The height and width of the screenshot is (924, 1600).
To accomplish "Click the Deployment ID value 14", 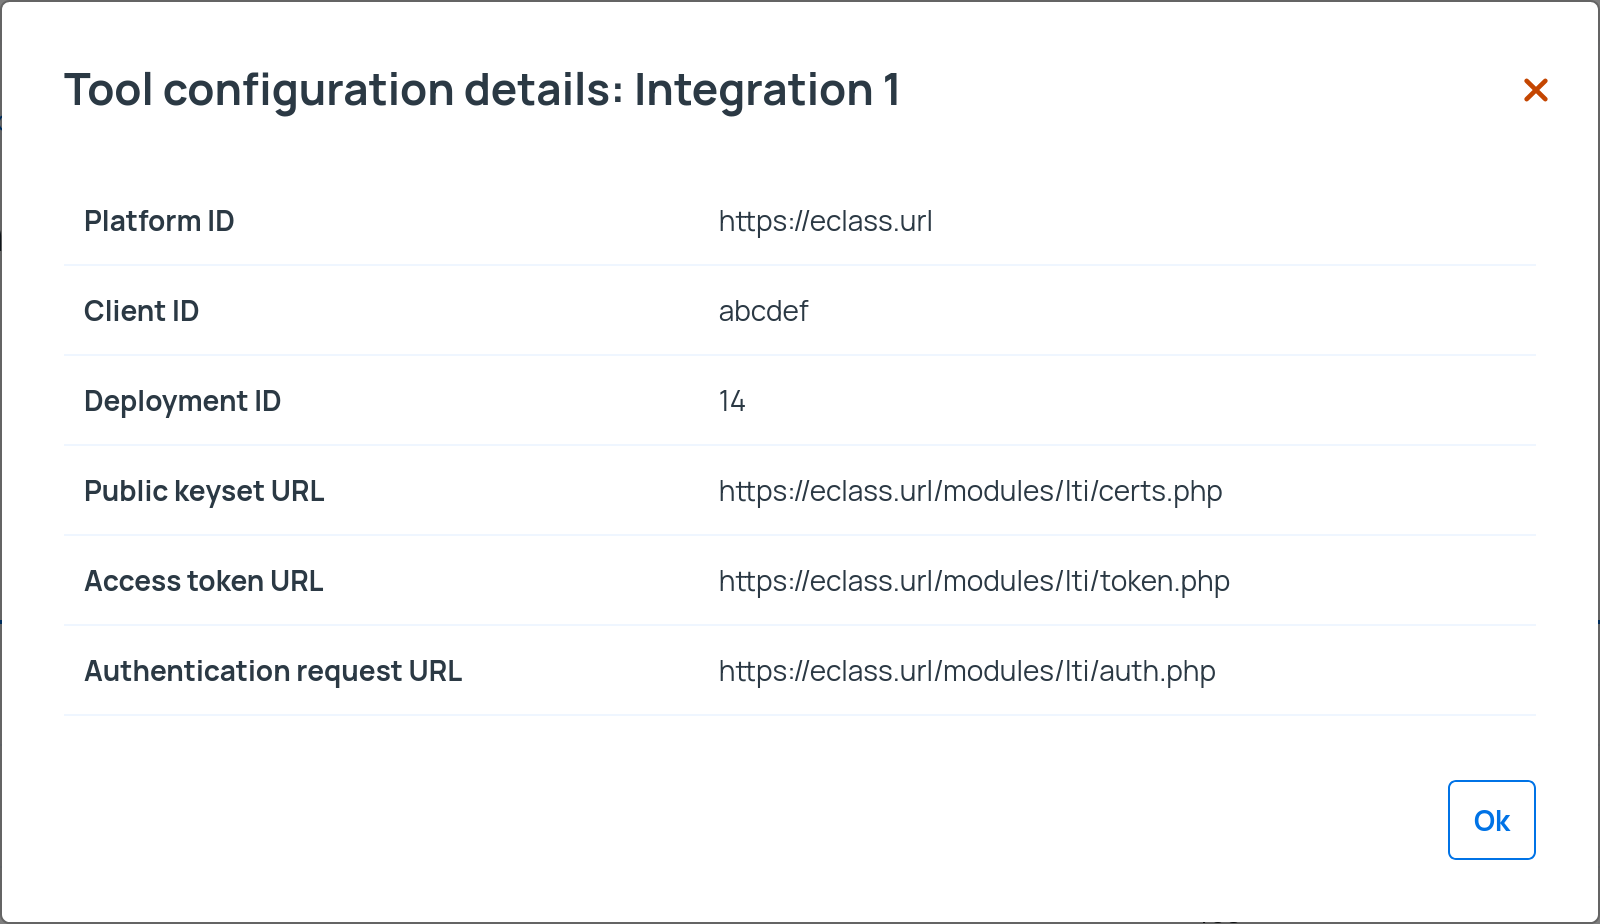I will [732, 401].
